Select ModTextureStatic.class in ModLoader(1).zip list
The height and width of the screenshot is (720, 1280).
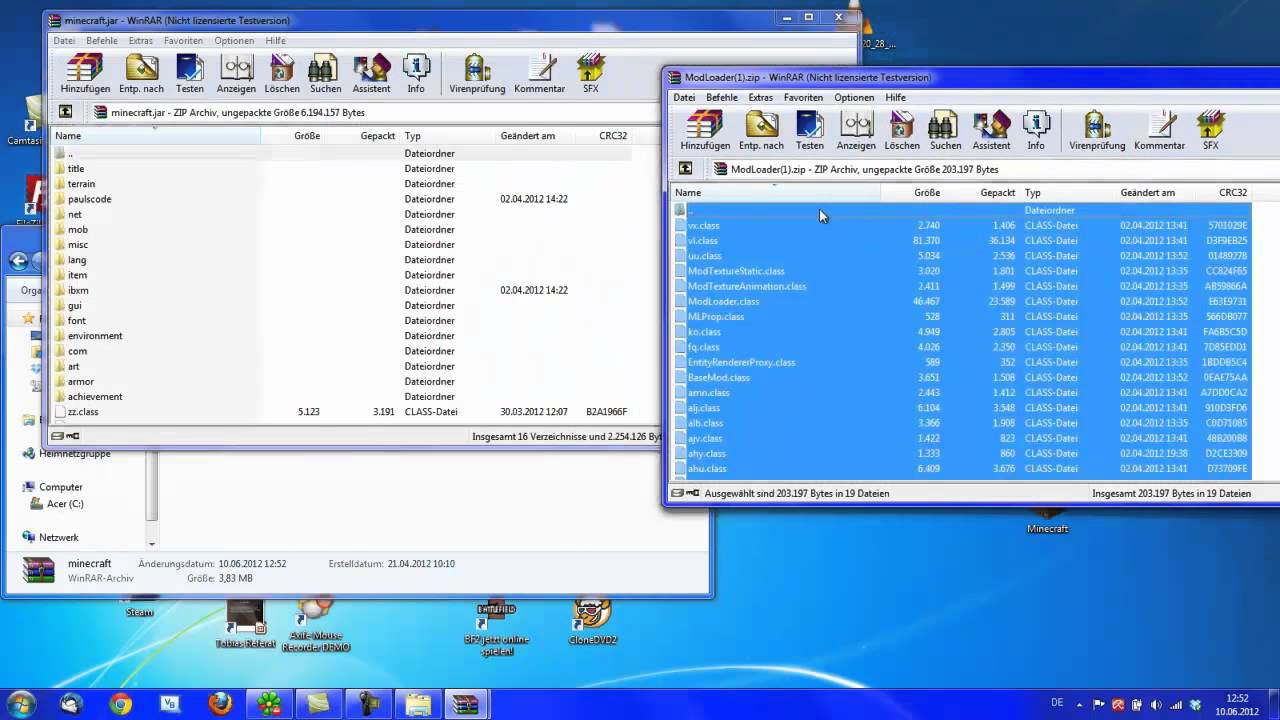click(x=736, y=271)
